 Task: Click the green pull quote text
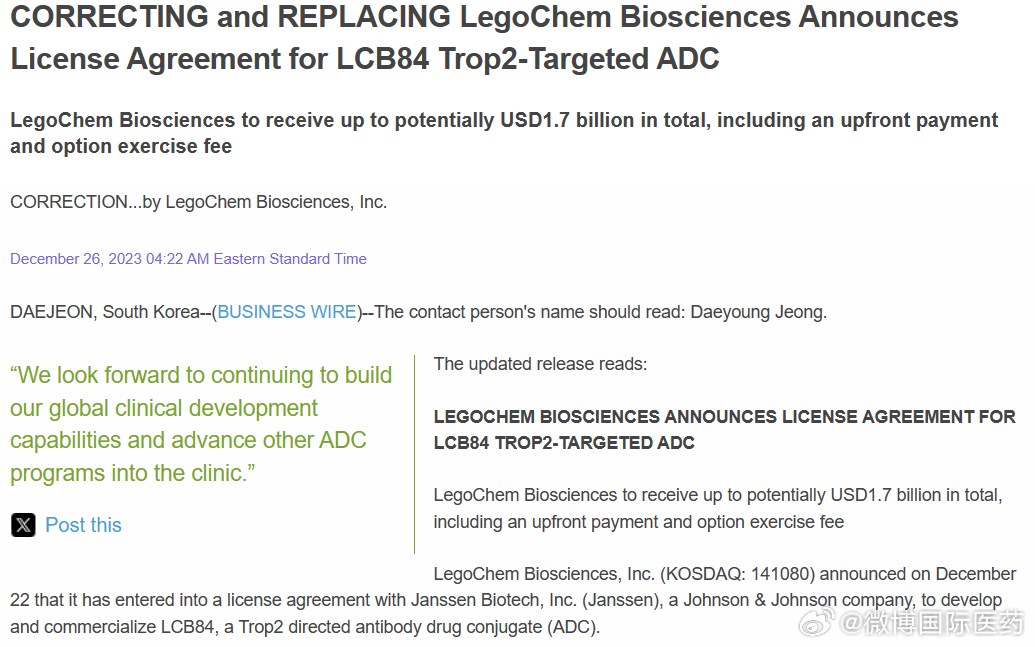click(201, 424)
